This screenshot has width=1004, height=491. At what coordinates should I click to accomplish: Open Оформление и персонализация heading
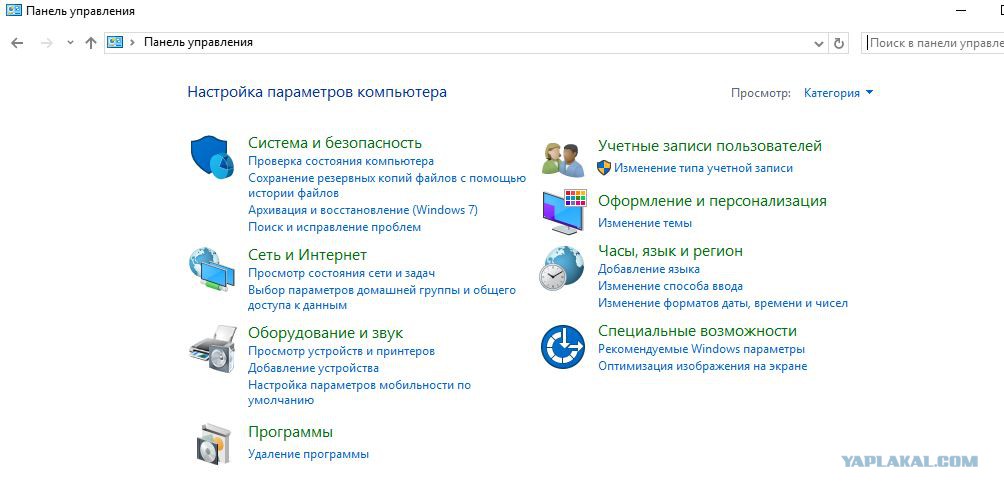point(712,201)
